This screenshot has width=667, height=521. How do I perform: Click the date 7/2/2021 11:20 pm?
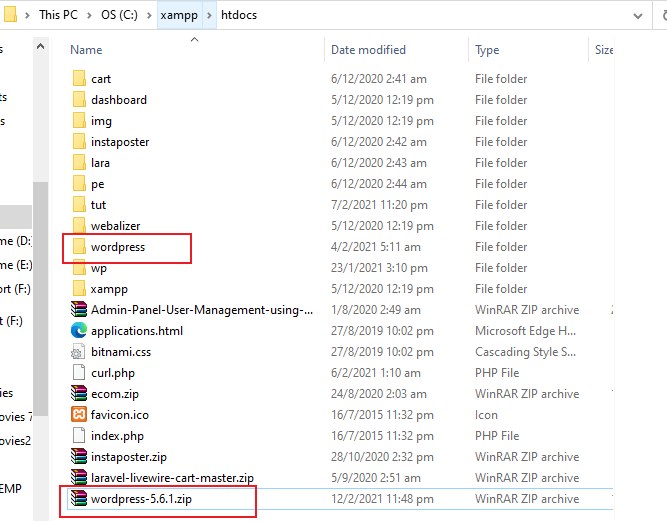(379, 205)
